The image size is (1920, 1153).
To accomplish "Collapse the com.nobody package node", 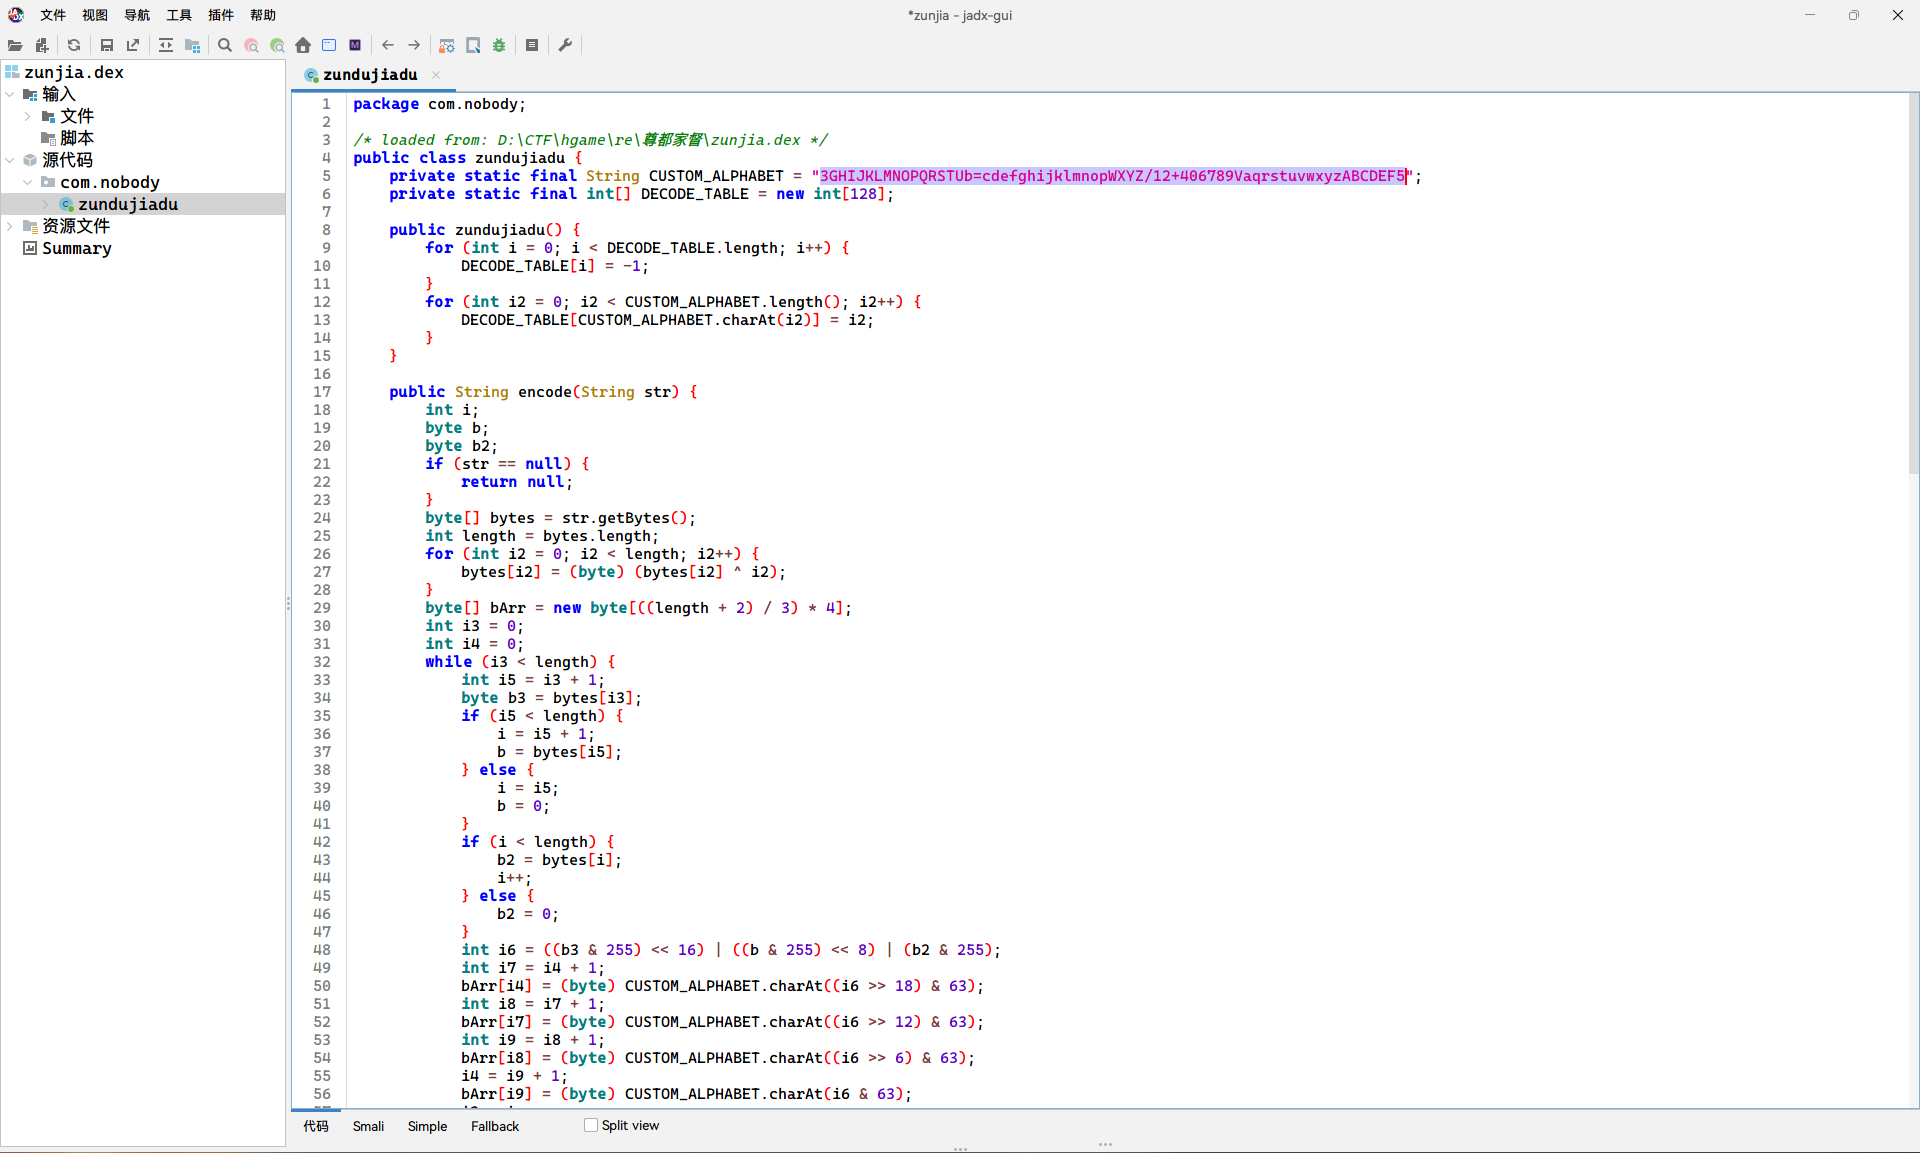I will click(28, 182).
